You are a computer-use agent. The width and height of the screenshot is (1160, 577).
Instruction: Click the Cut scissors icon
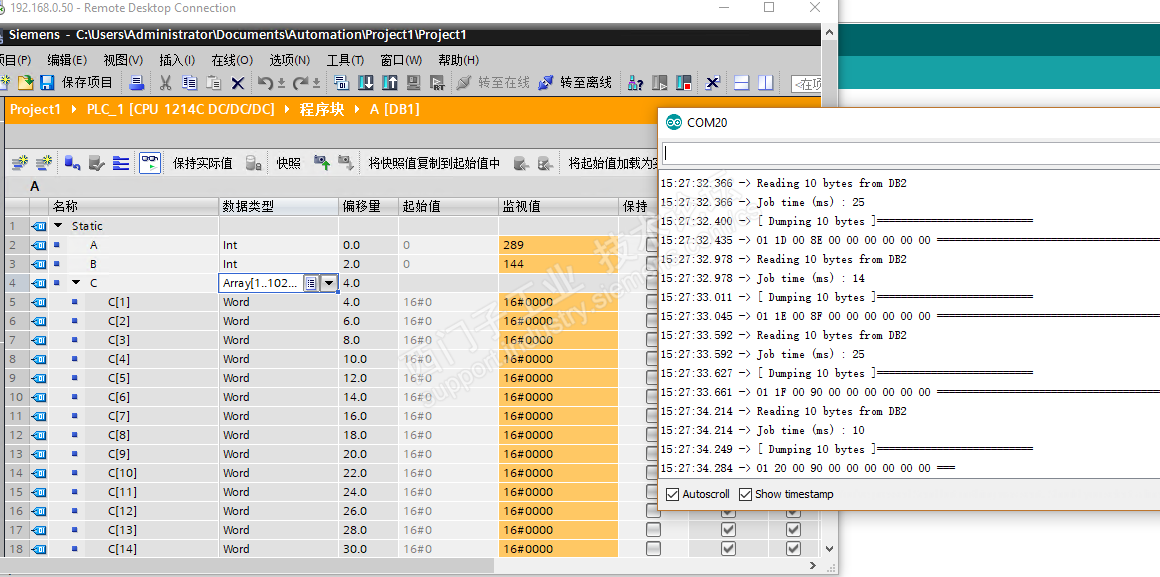point(165,83)
